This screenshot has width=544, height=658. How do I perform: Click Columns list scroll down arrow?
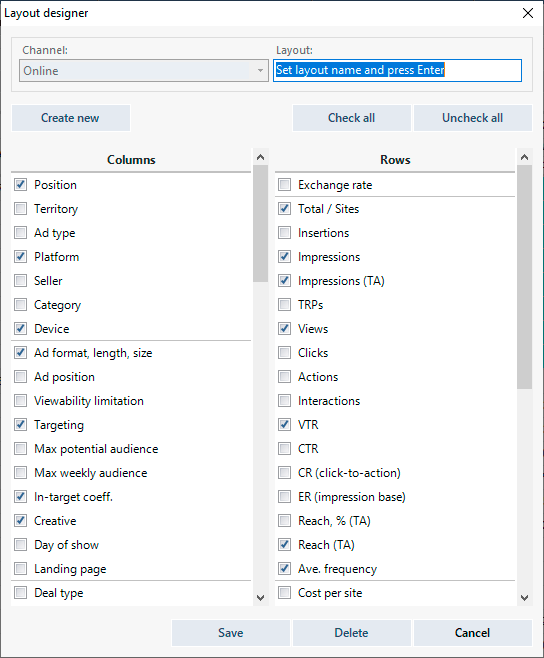(x=260, y=598)
